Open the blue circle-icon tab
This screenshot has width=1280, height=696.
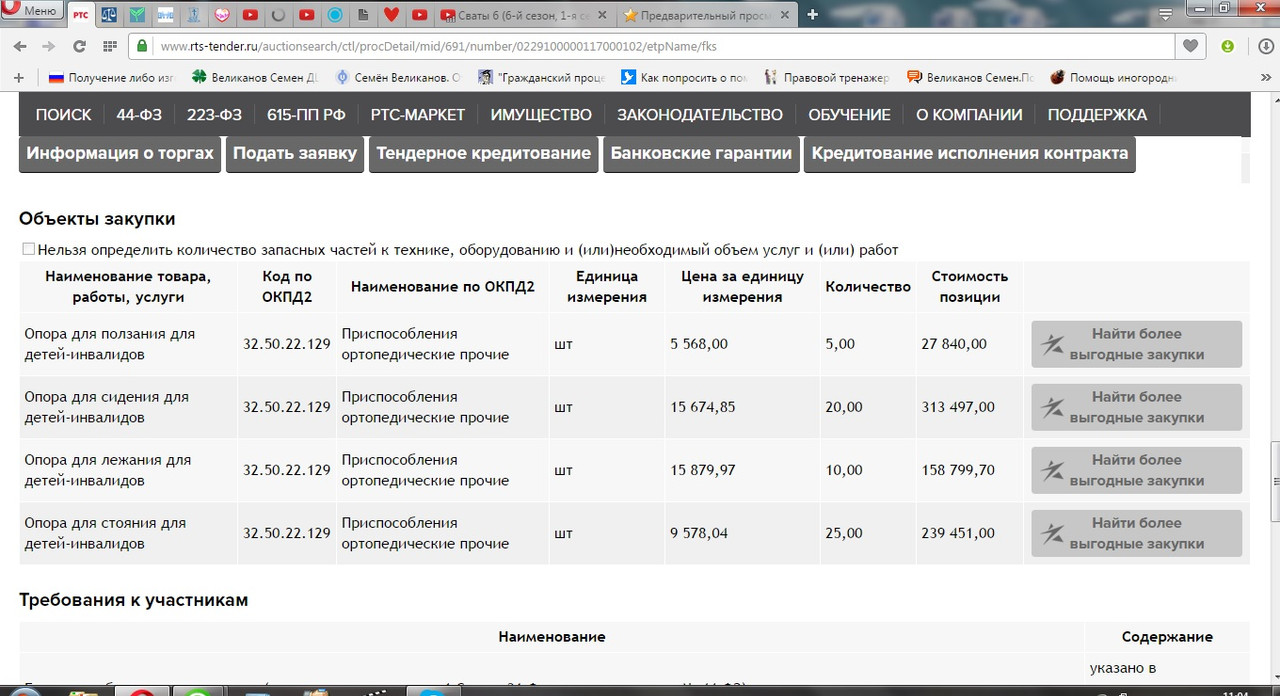335,14
